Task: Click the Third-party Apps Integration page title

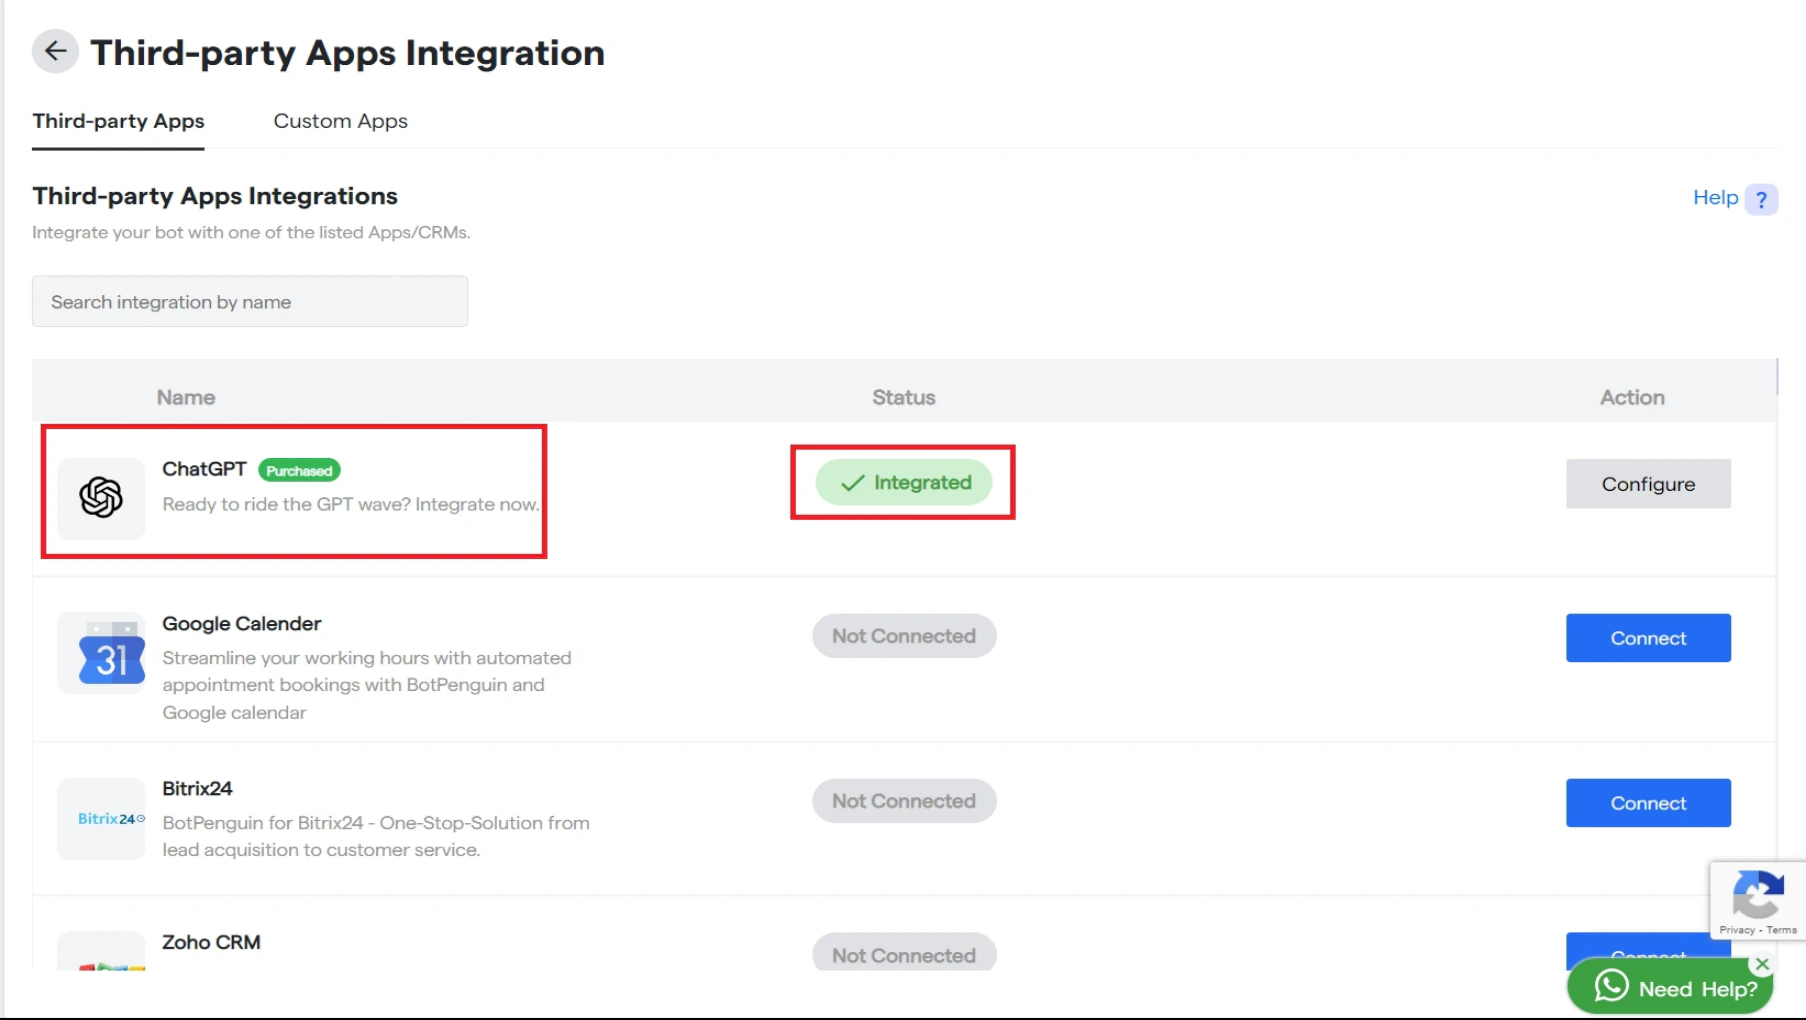Action: 348,53
